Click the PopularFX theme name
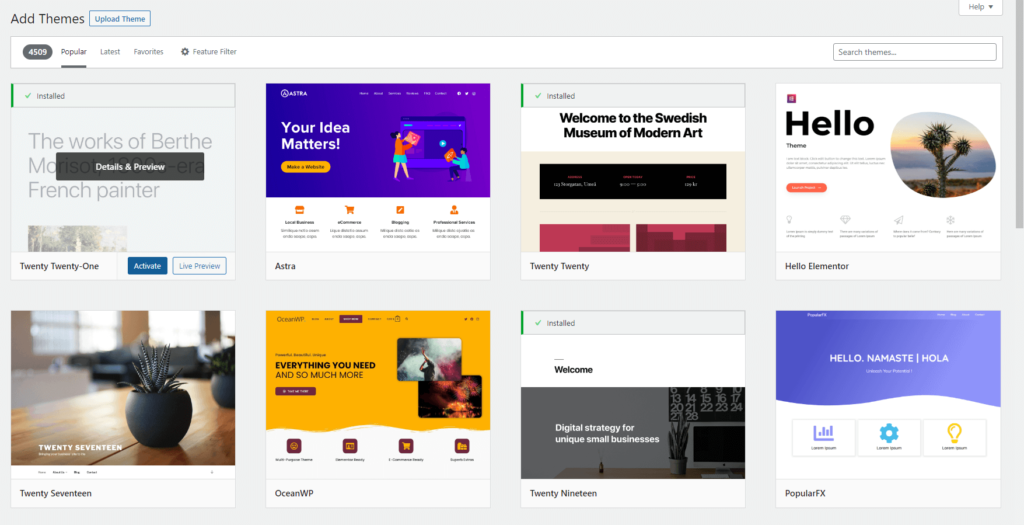 click(x=805, y=494)
